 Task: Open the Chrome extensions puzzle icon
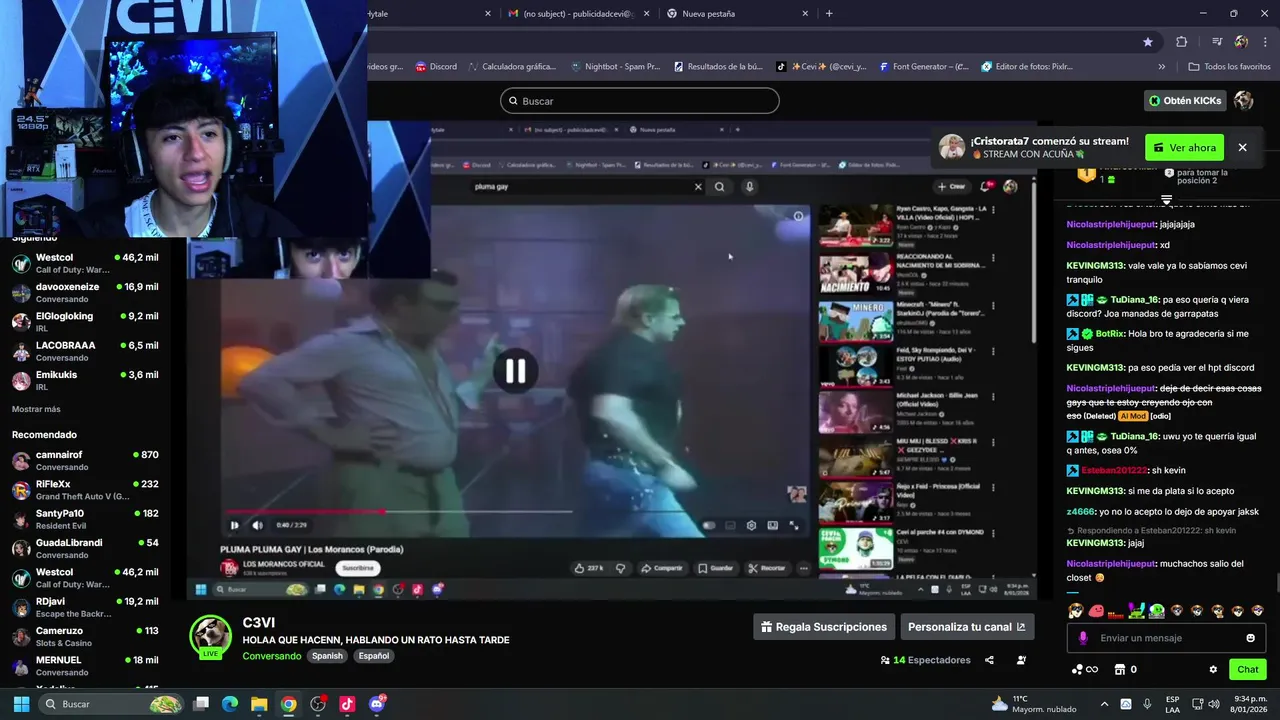1181,42
